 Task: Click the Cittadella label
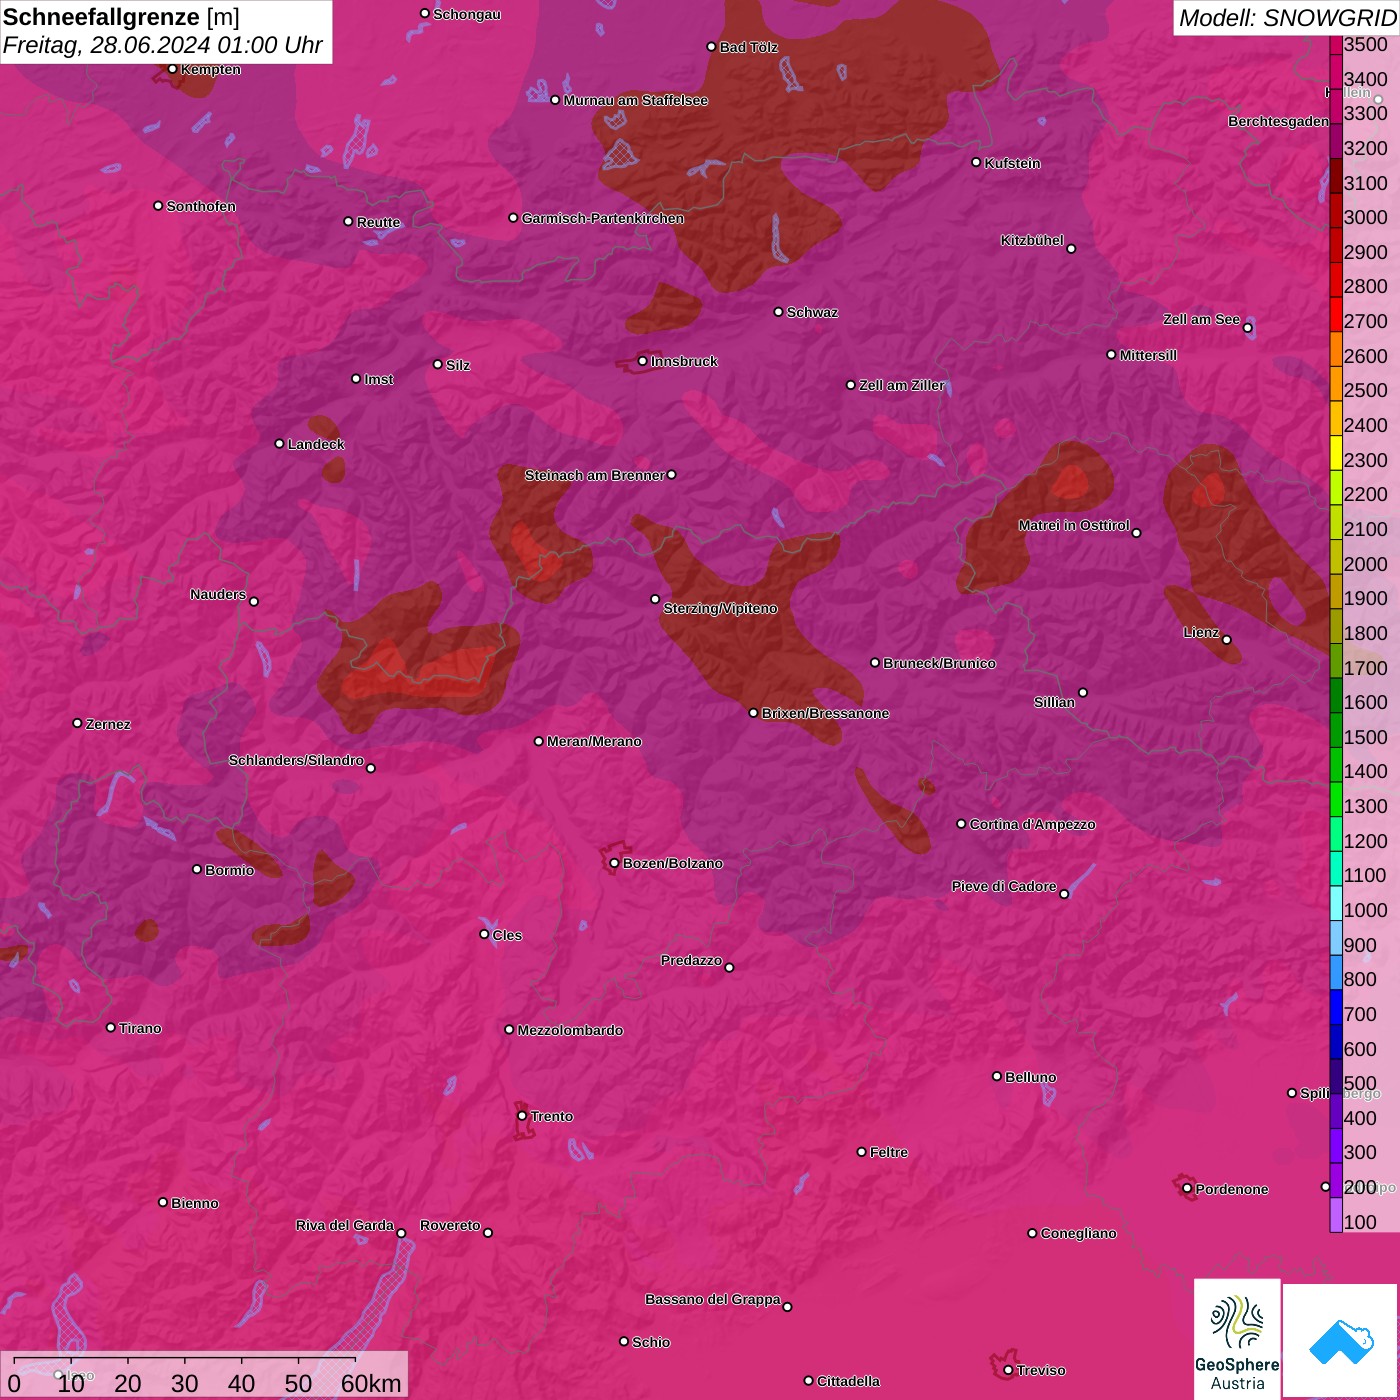[x=848, y=1381]
